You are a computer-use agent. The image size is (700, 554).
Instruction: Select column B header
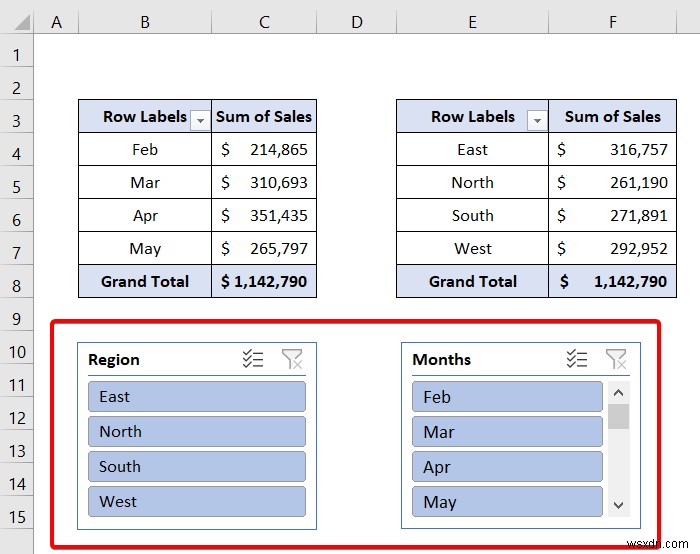[x=145, y=22]
